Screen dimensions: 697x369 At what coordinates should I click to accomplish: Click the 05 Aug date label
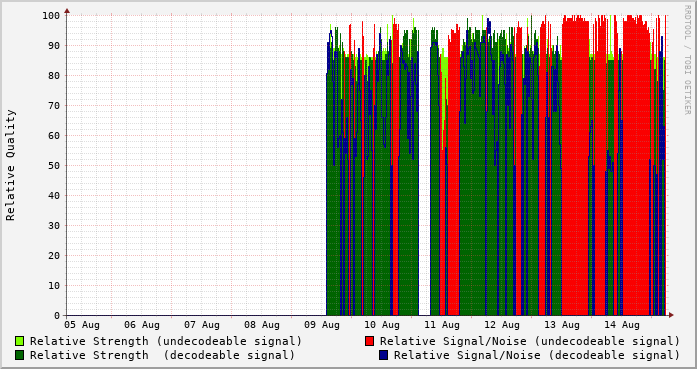[x=82, y=325]
